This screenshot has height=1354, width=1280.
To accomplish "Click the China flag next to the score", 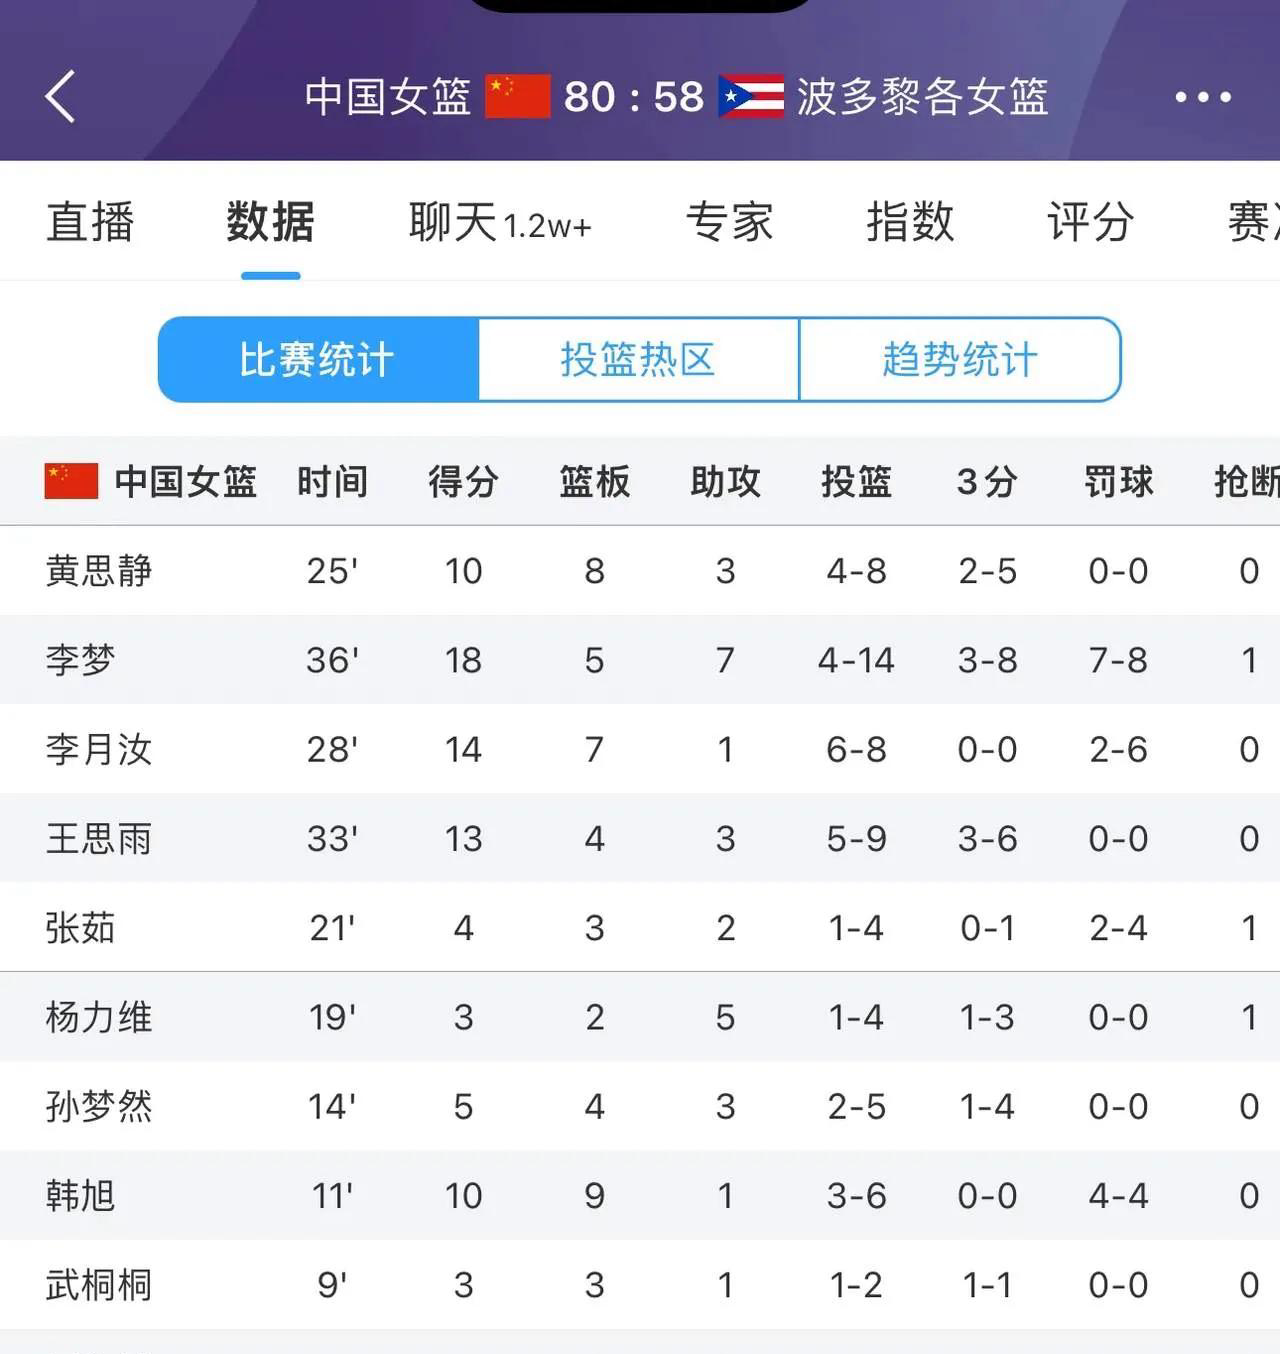I will [515, 94].
